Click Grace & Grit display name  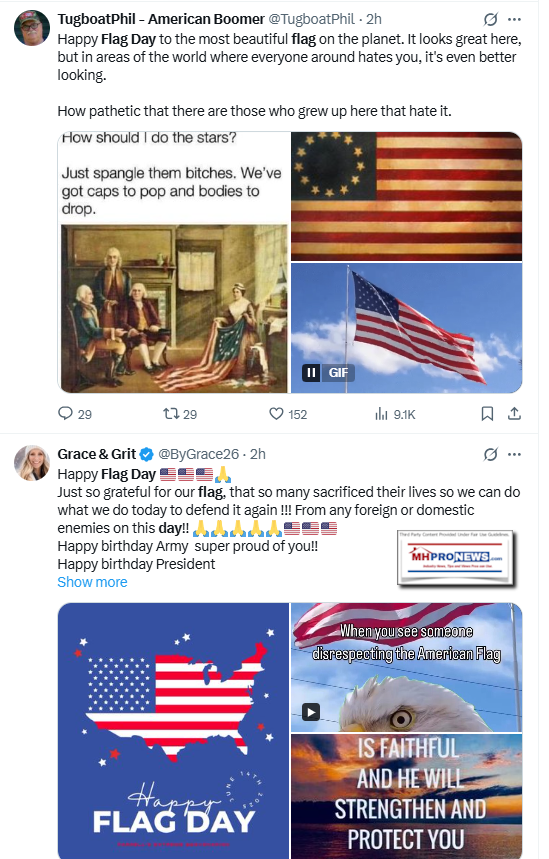96,454
